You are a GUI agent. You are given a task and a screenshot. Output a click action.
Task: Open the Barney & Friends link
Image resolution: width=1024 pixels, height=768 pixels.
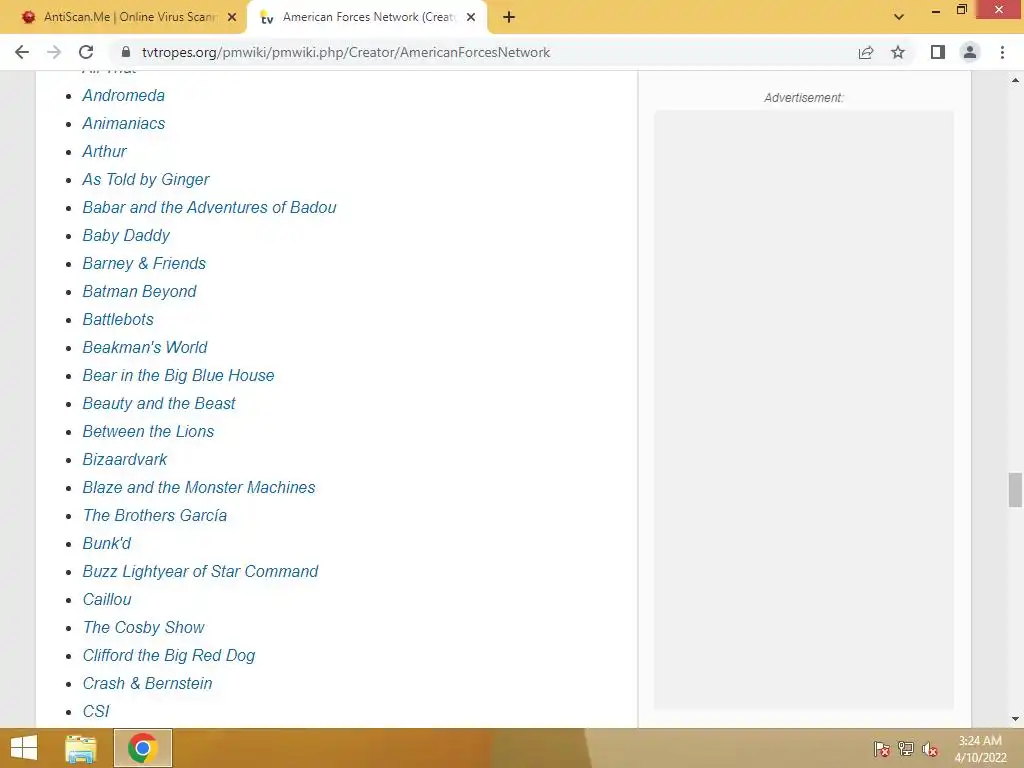point(144,264)
